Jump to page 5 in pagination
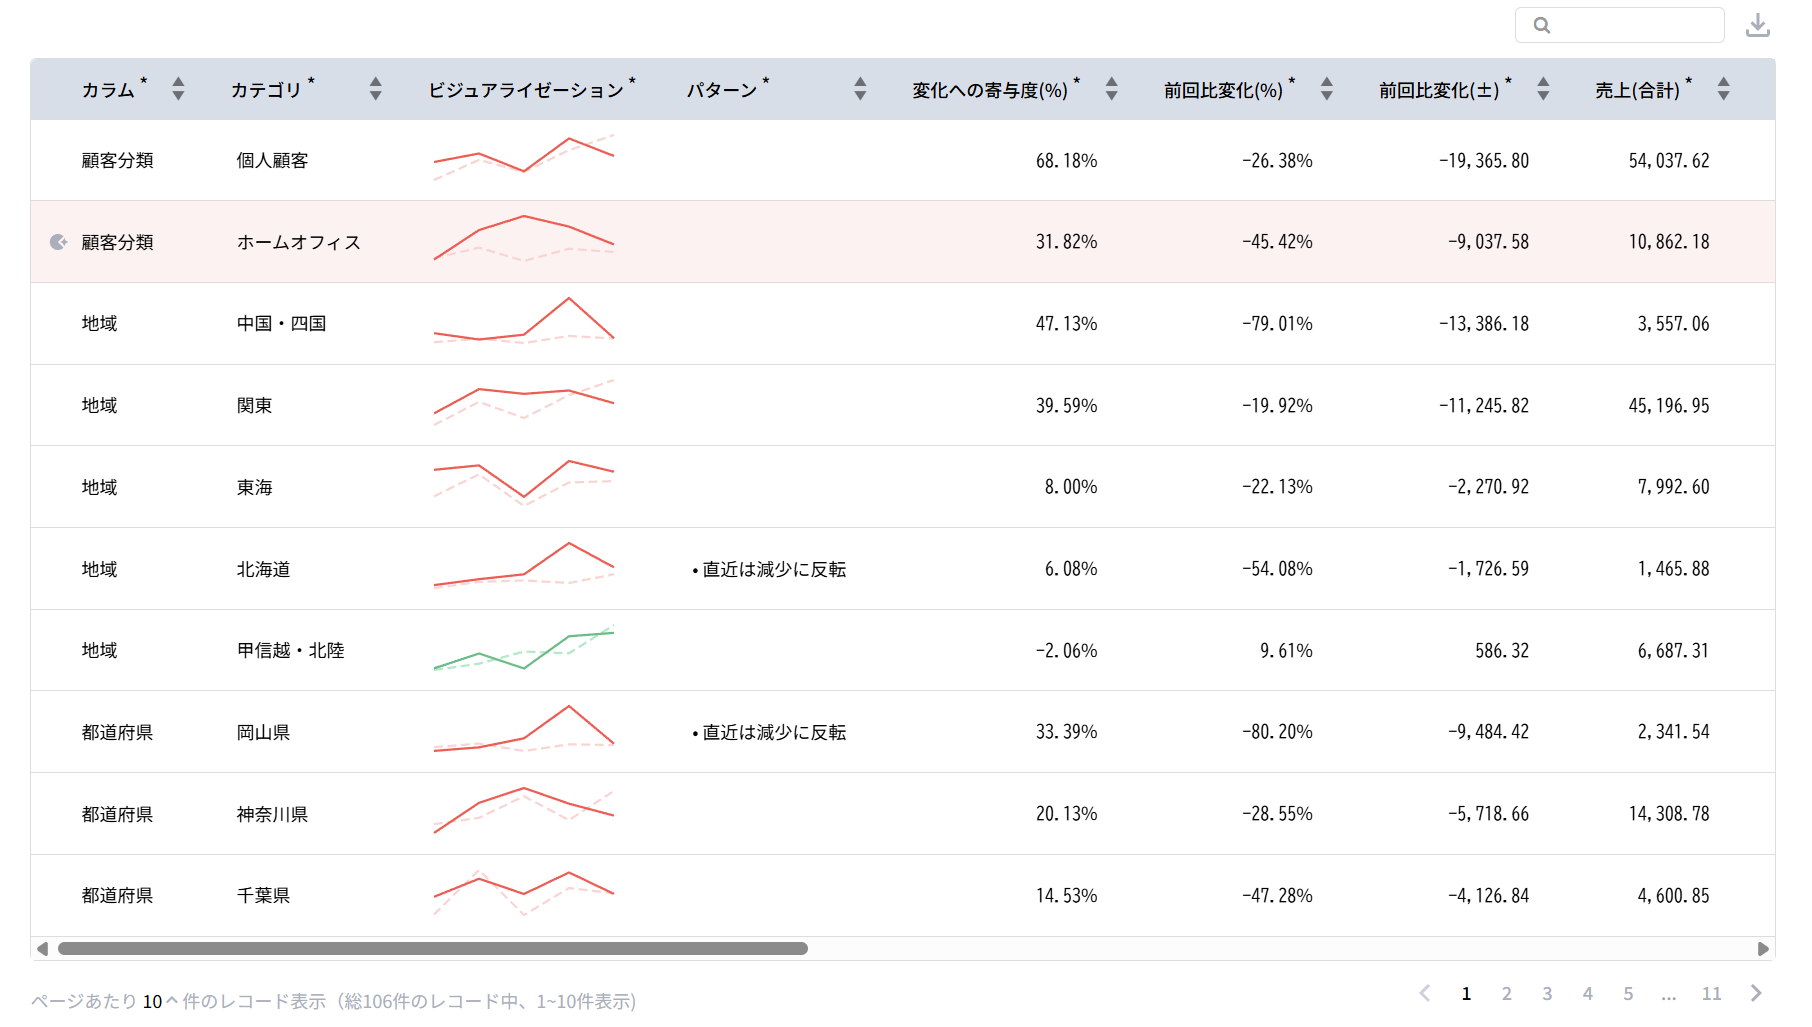The width and height of the screenshot is (1812, 1027). tap(1628, 993)
